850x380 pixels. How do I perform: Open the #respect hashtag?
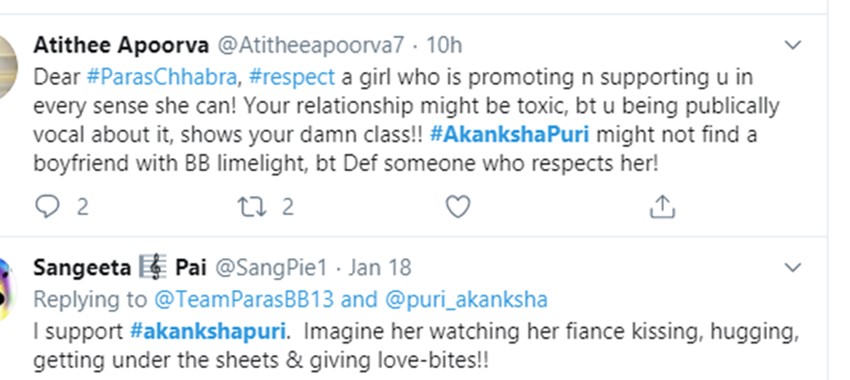(292, 77)
